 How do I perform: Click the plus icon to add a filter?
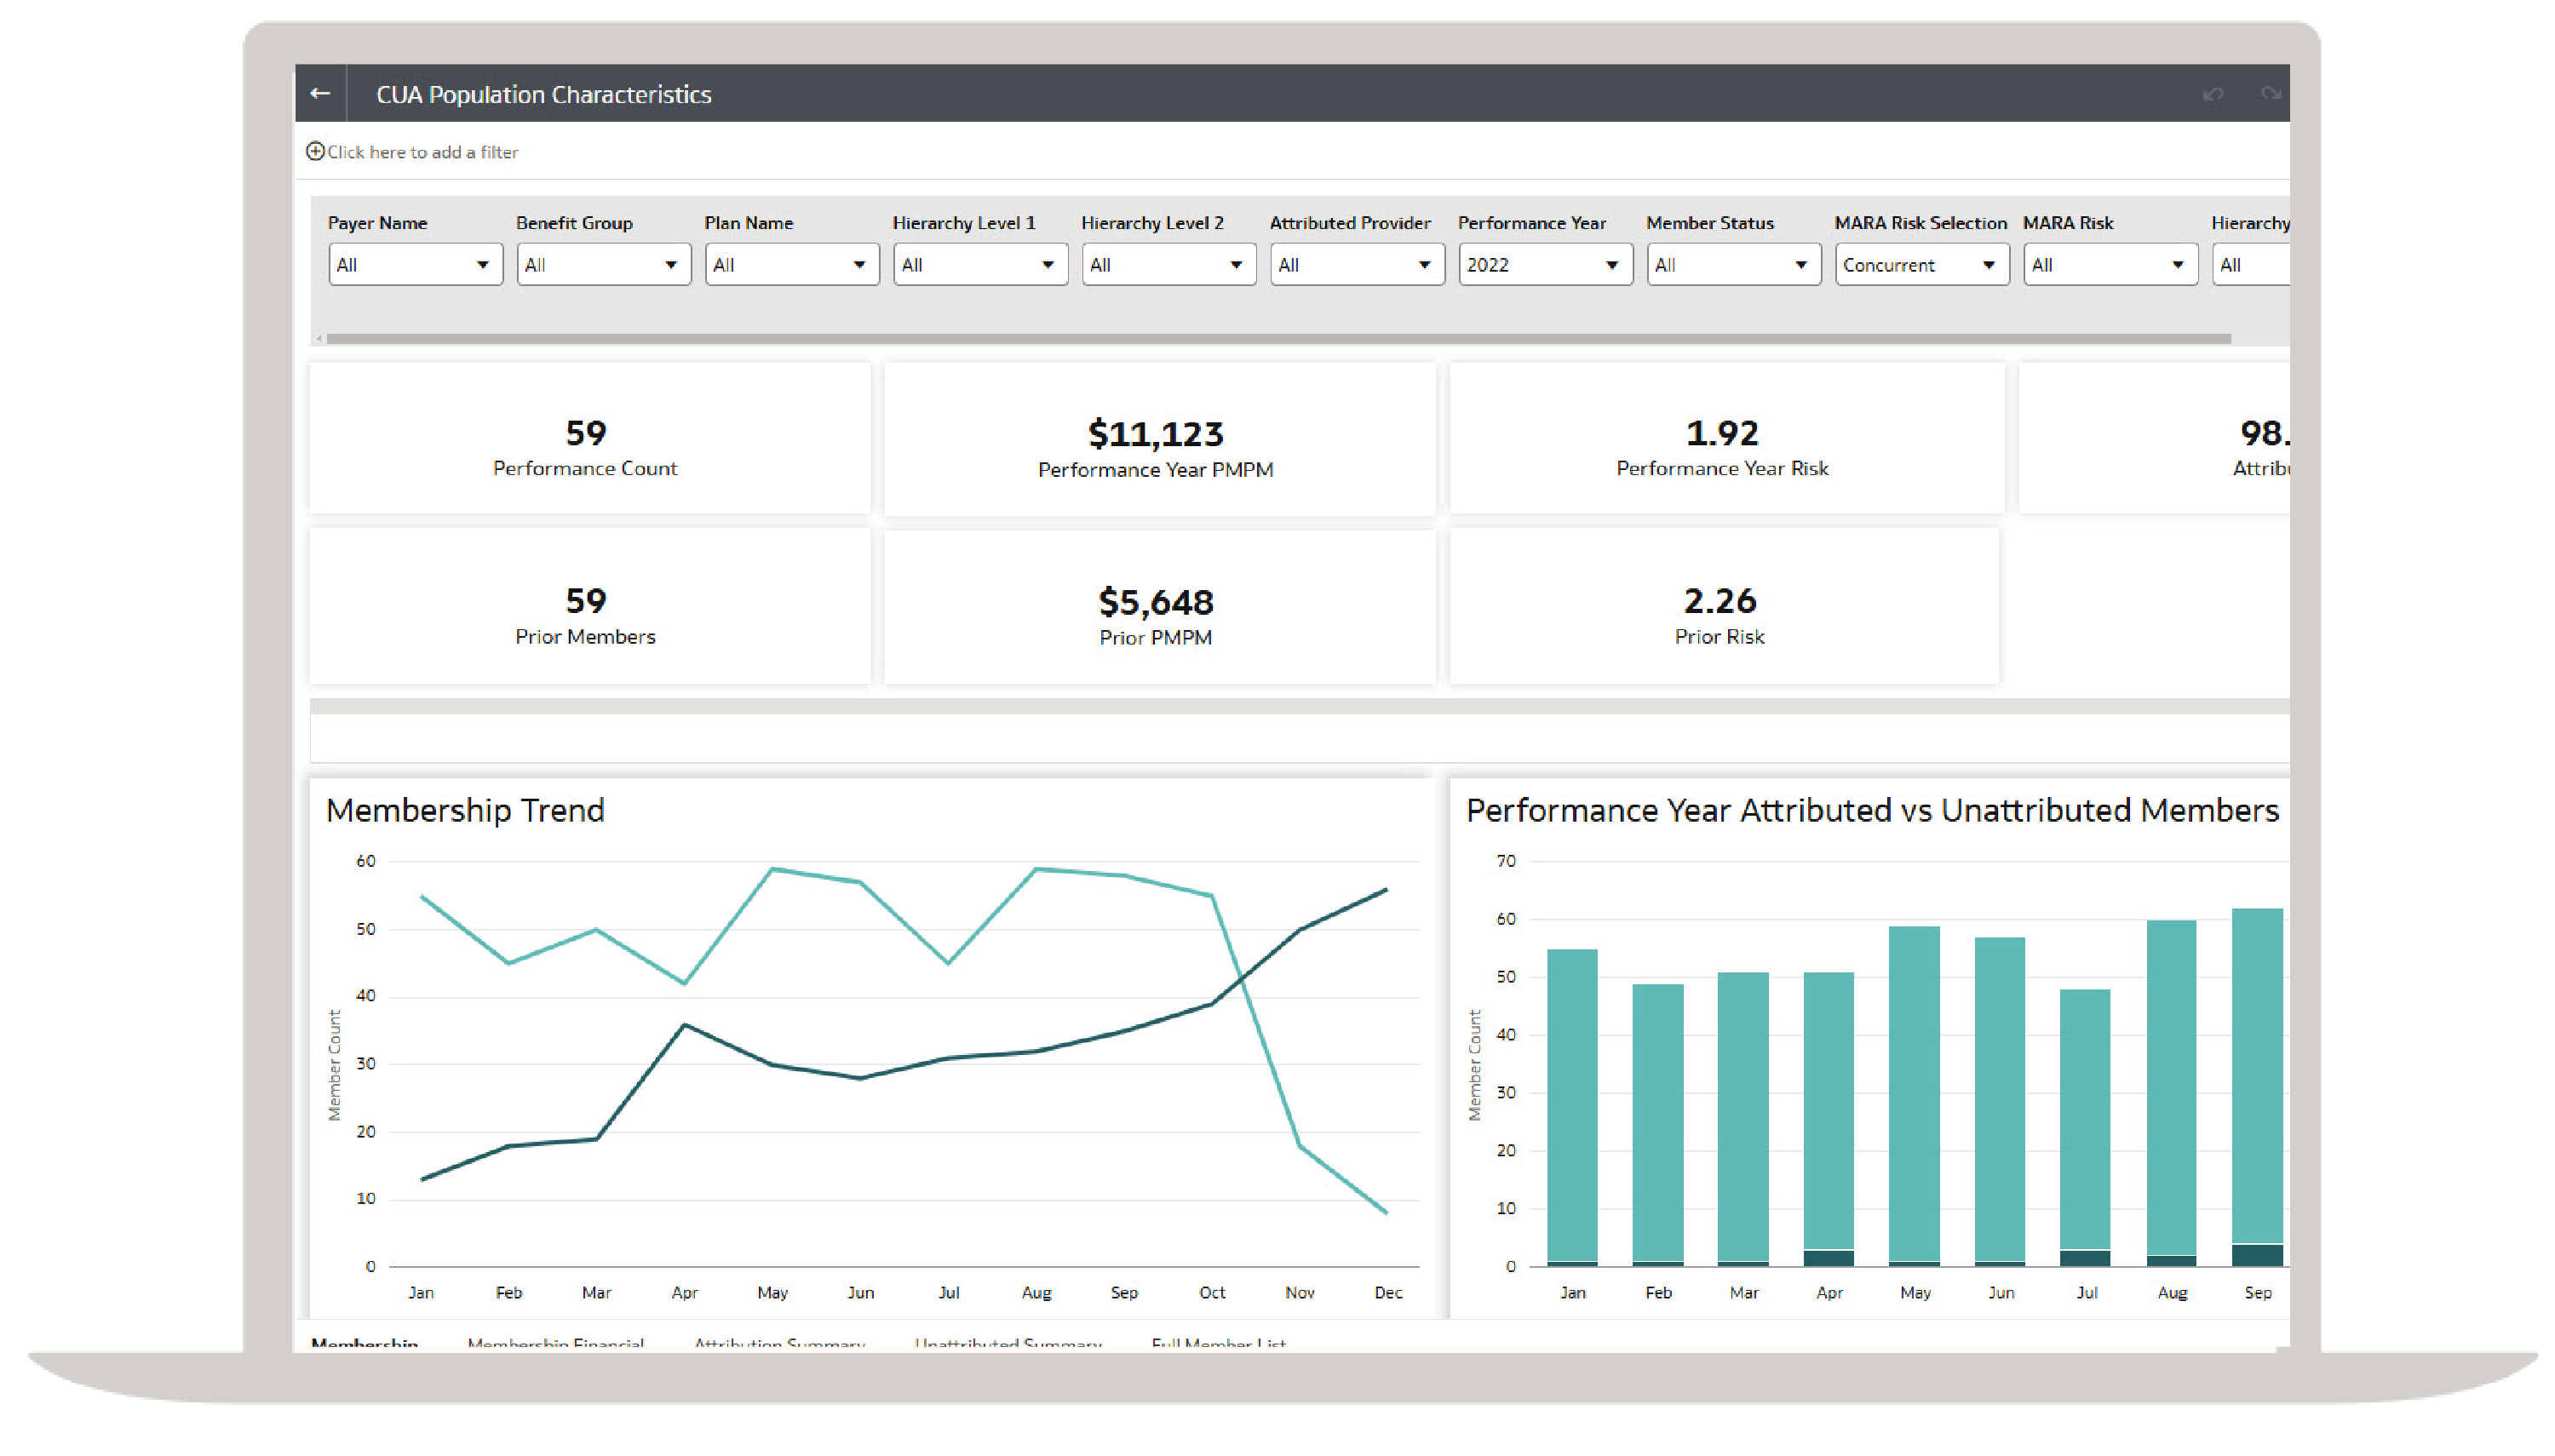[x=315, y=151]
